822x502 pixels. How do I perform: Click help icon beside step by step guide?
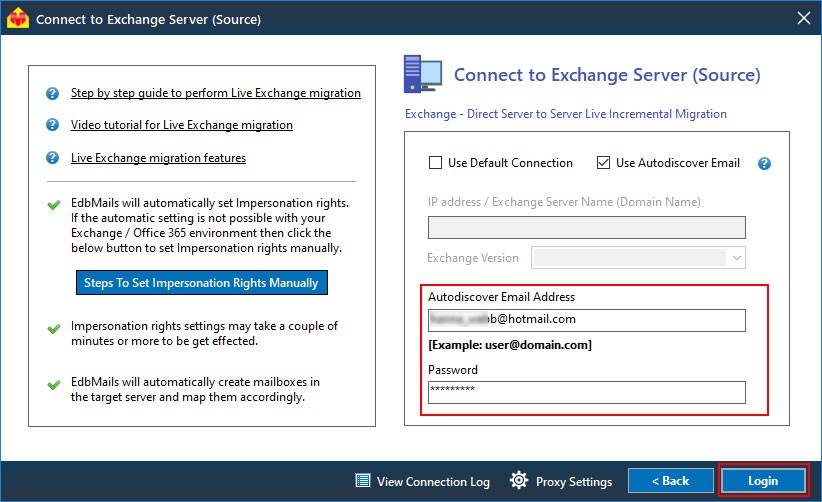[x=52, y=93]
